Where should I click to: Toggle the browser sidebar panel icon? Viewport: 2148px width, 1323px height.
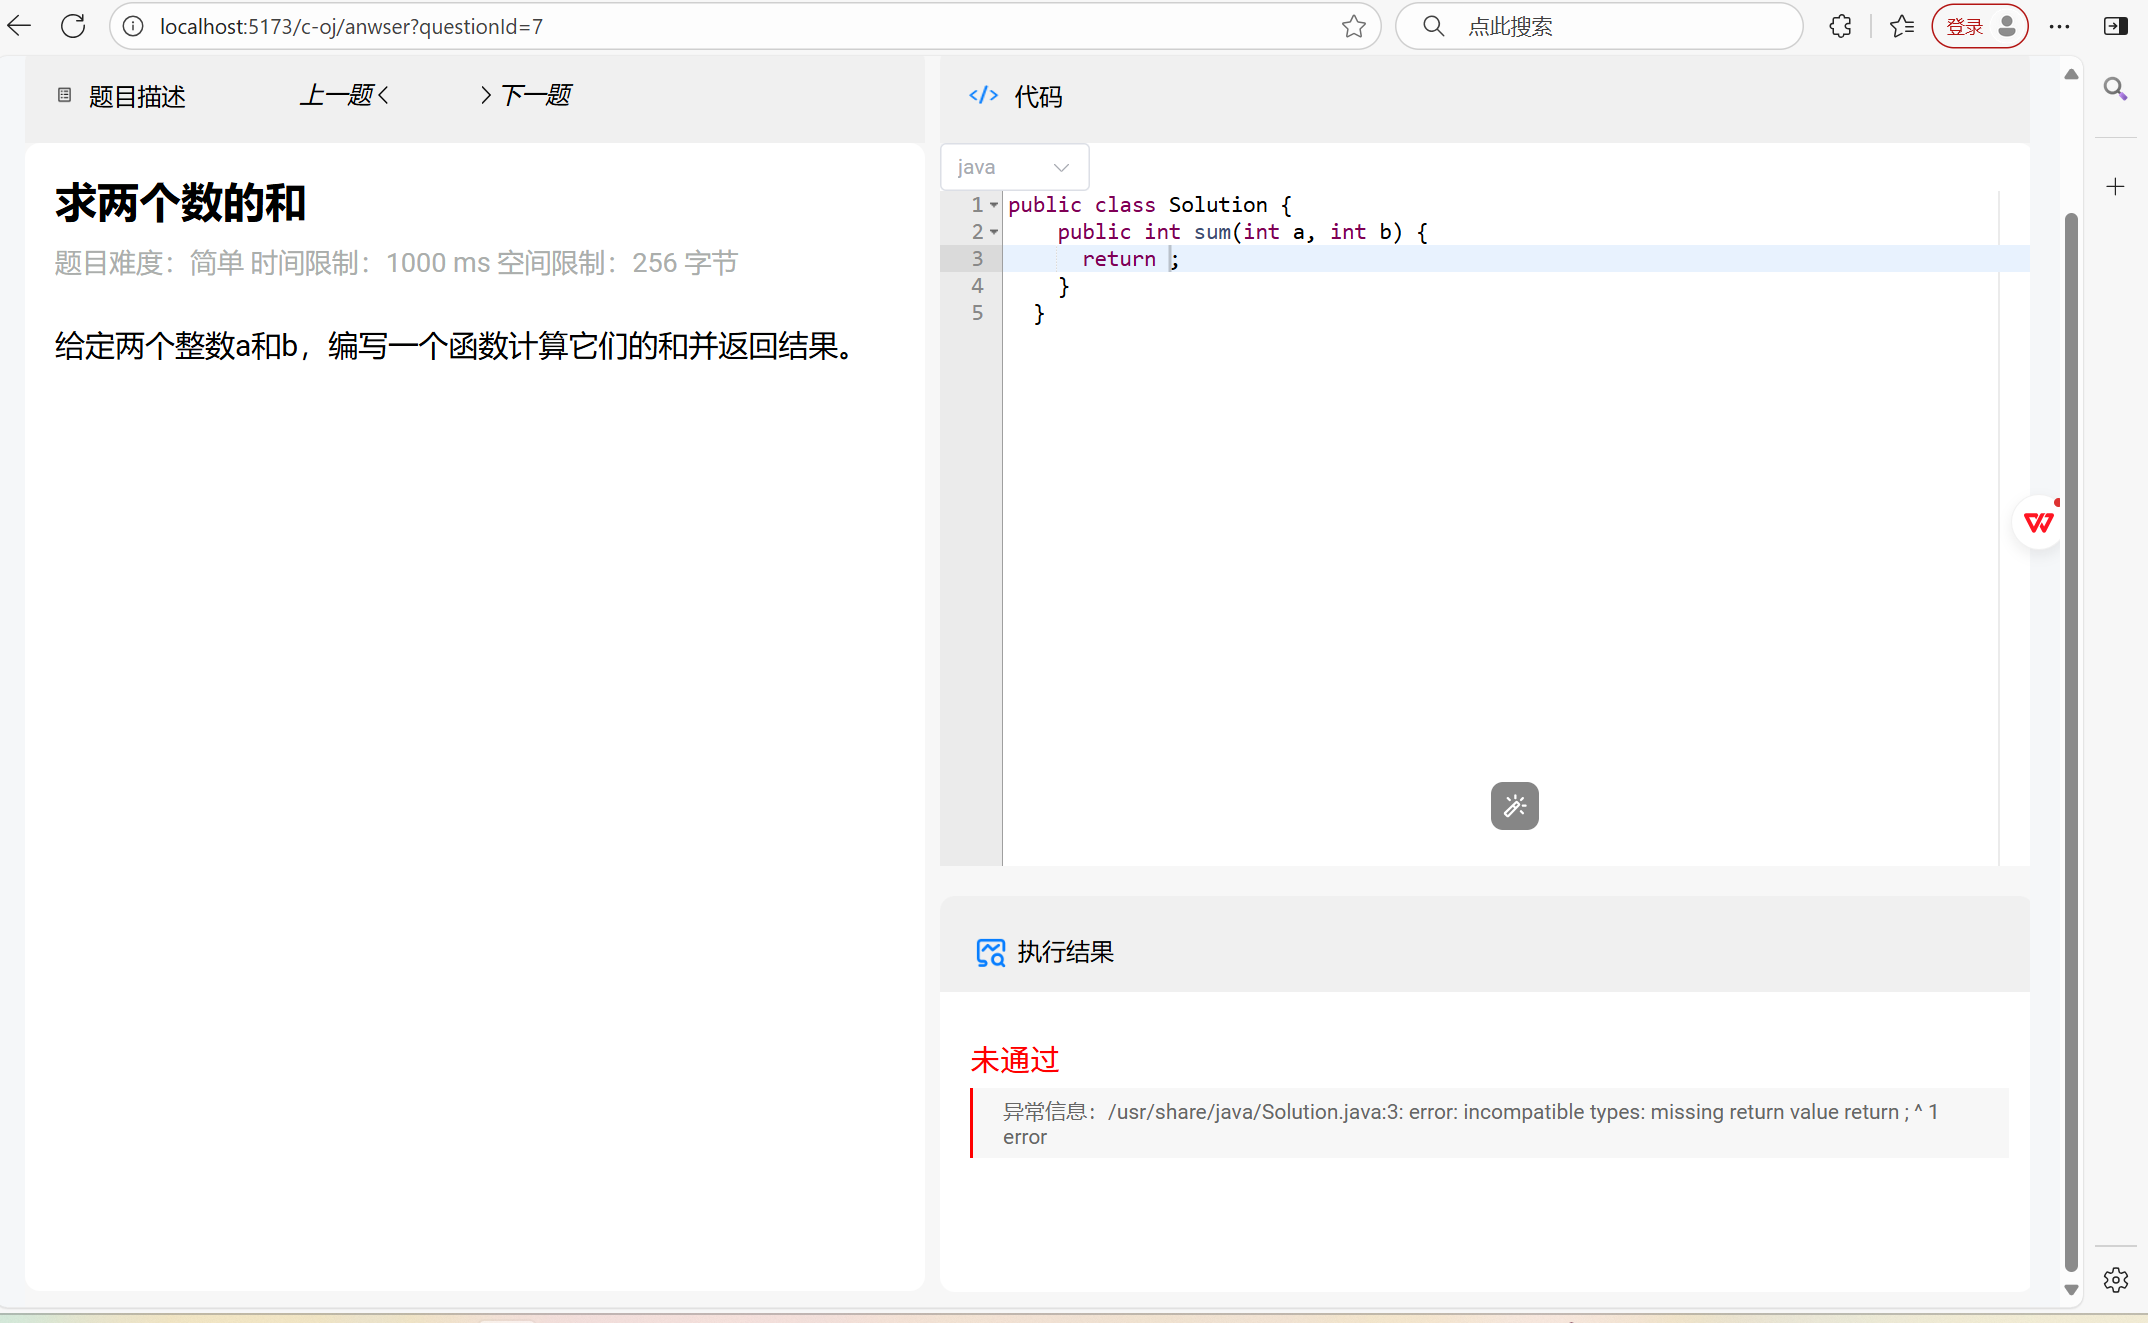[x=2115, y=27]
